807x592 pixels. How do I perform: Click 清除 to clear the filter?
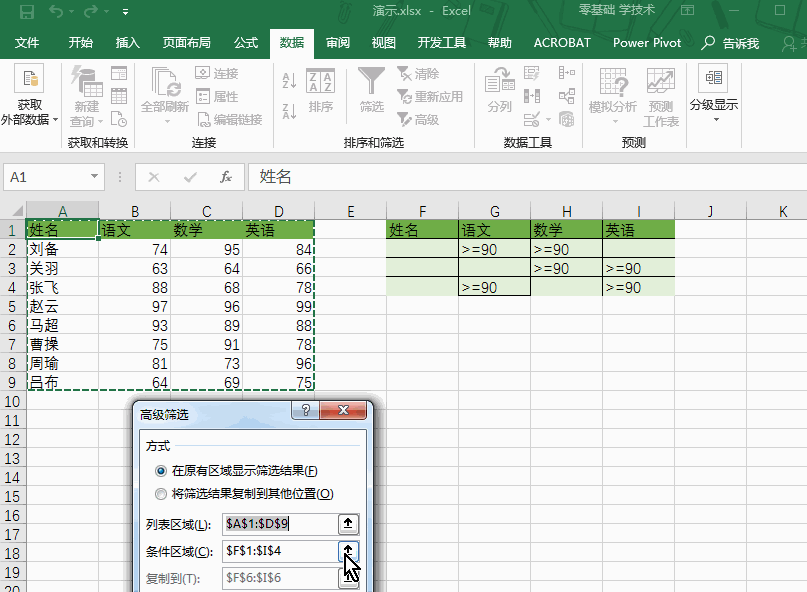point(418,74)
